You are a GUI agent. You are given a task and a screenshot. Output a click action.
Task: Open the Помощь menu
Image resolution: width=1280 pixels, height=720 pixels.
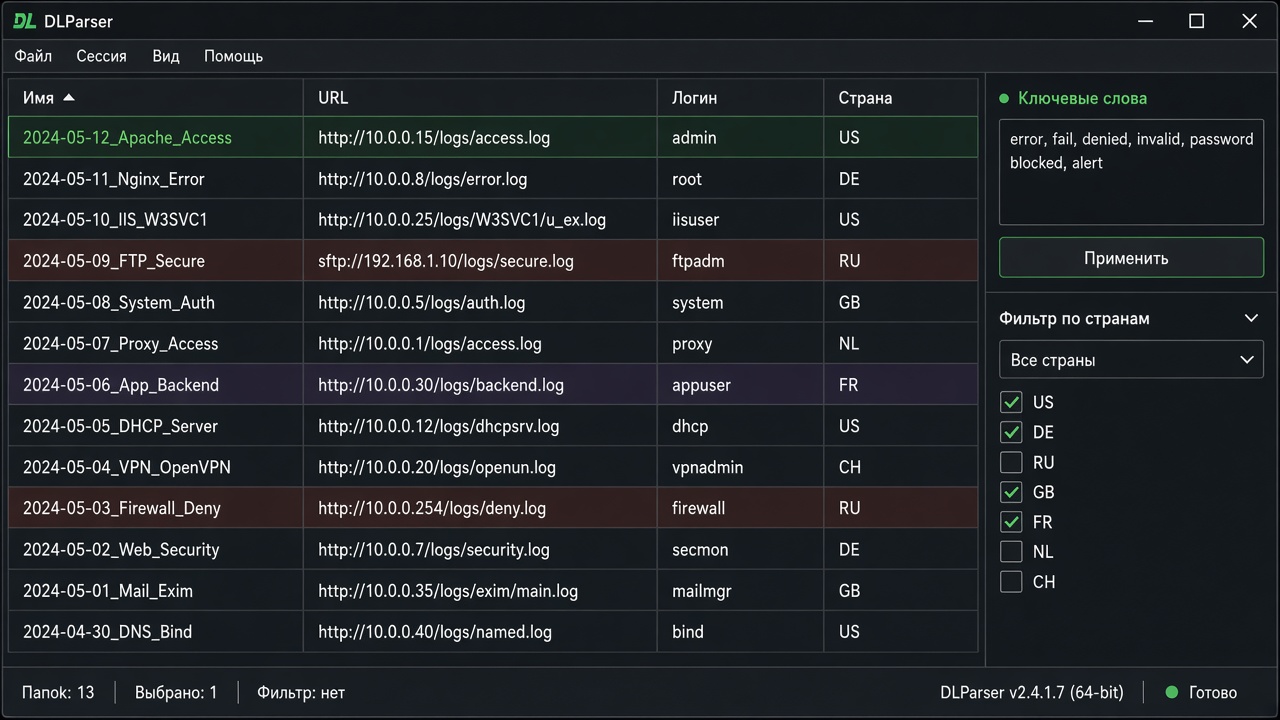[x=233, y=56]
